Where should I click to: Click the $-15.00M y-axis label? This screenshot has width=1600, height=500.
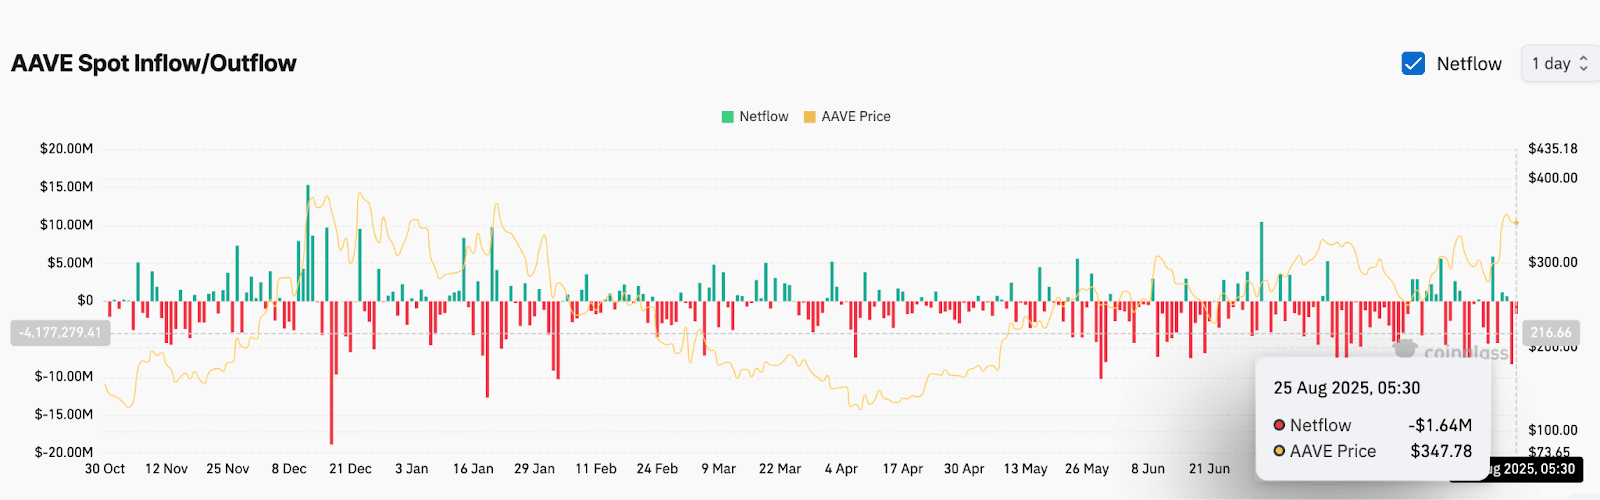click(x=63, y=415)
